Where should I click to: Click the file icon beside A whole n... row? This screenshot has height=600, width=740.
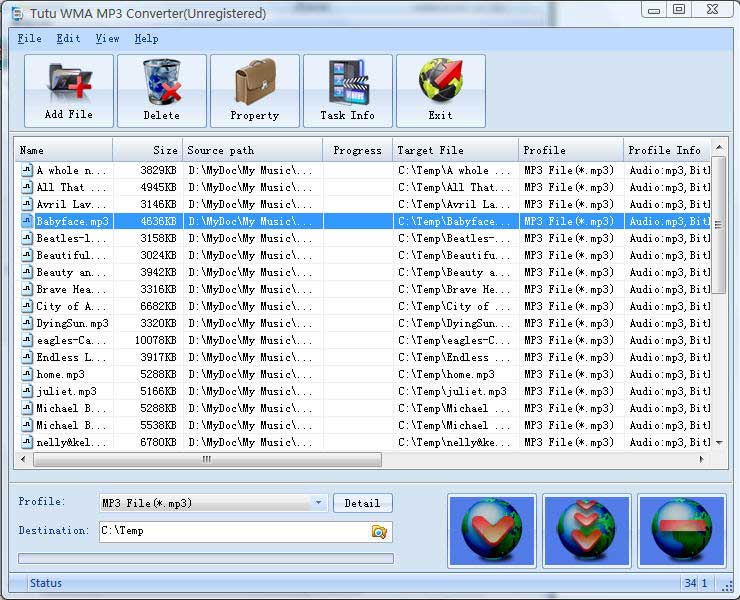pyautogui.click(x=27, y=170)
